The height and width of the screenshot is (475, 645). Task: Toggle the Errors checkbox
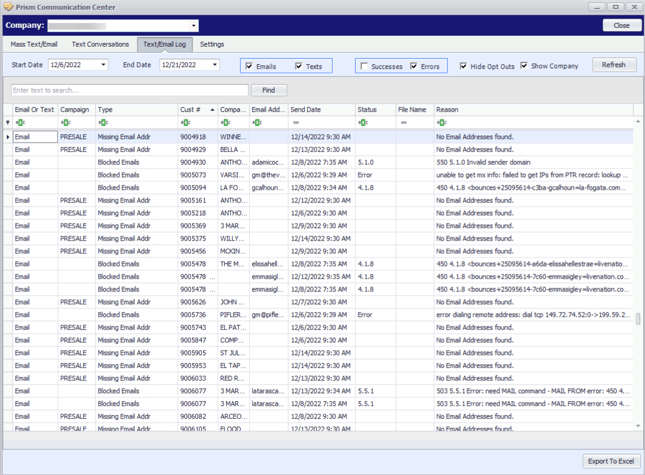tap(414, 66)
